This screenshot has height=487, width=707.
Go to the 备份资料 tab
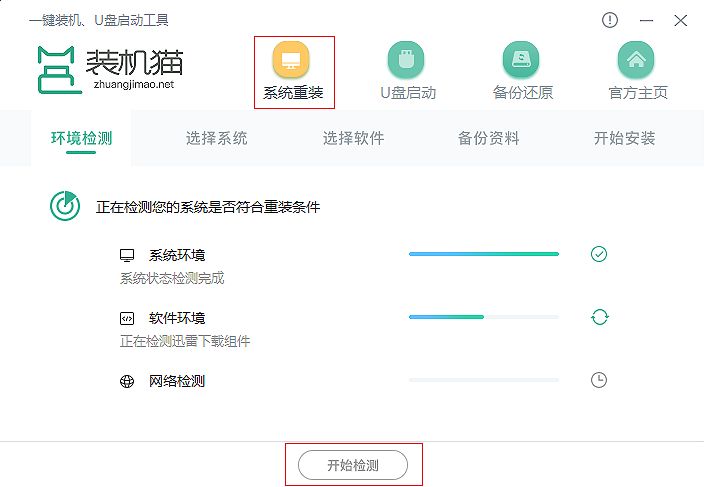(x=489, y=138)
